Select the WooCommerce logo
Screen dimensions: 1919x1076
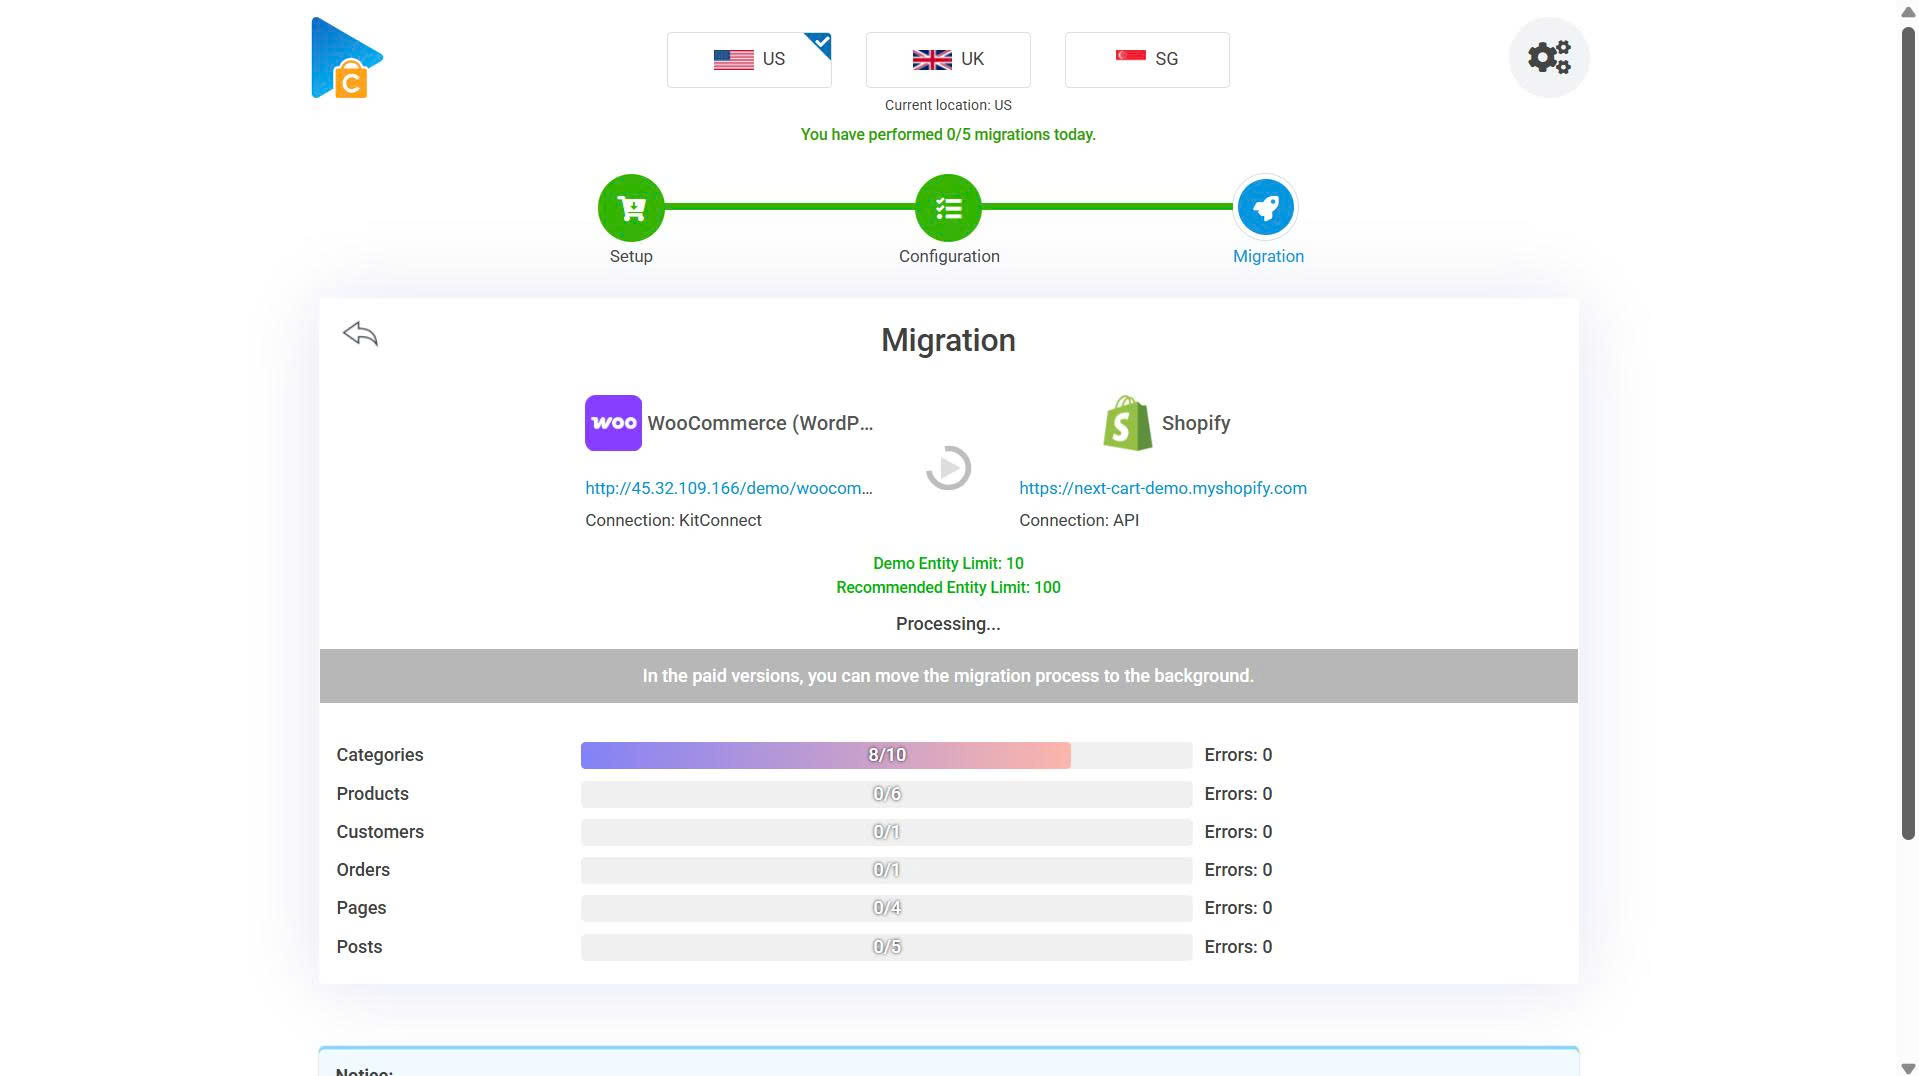(612, 422)
